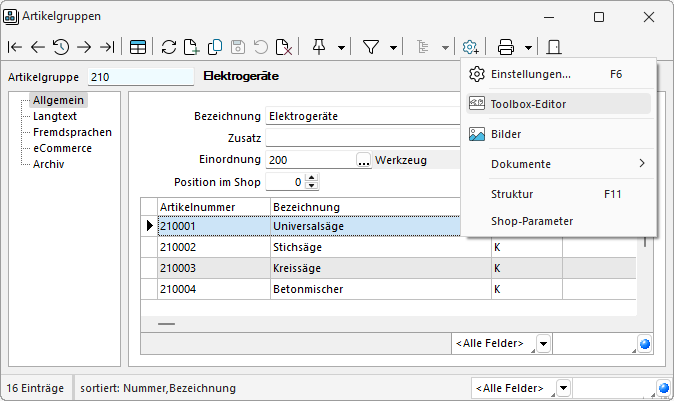The height and width of the screenshot is (401, 674).
Task: Copy the record using duplicate icon
Action: coord(215,47)
